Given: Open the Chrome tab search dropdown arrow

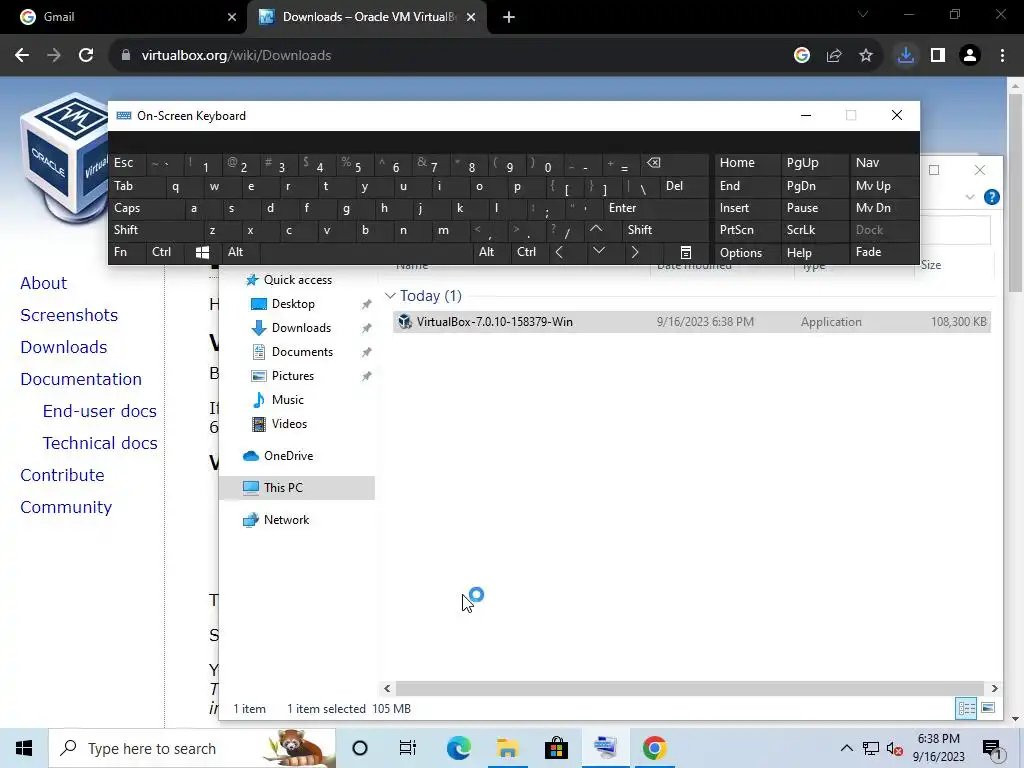Looking at the screenshot, I should 863,14.
